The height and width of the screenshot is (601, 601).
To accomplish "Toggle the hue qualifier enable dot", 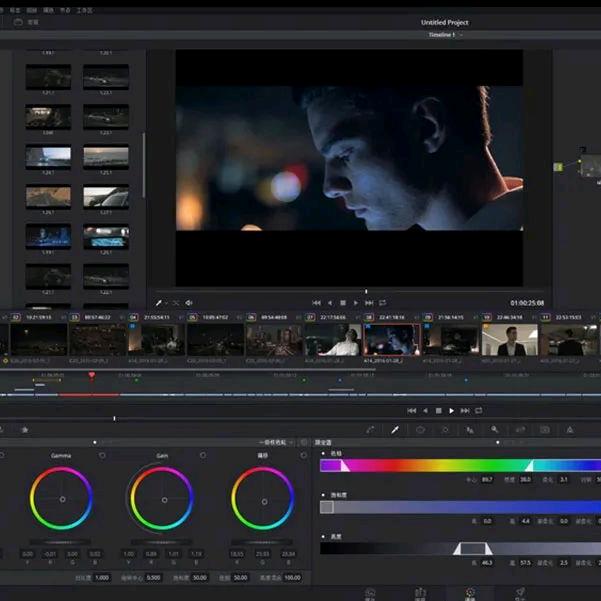I will (x=323, y=452).
